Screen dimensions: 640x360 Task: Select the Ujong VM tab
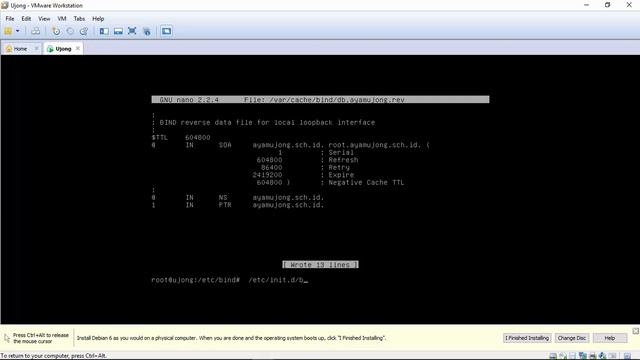(63, 49)
